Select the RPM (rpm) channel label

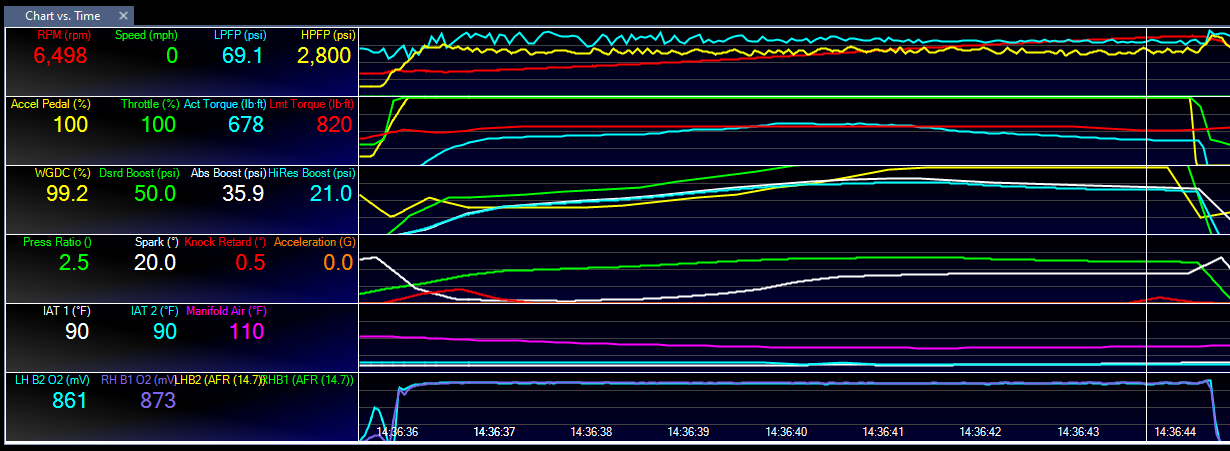[62, 35]
